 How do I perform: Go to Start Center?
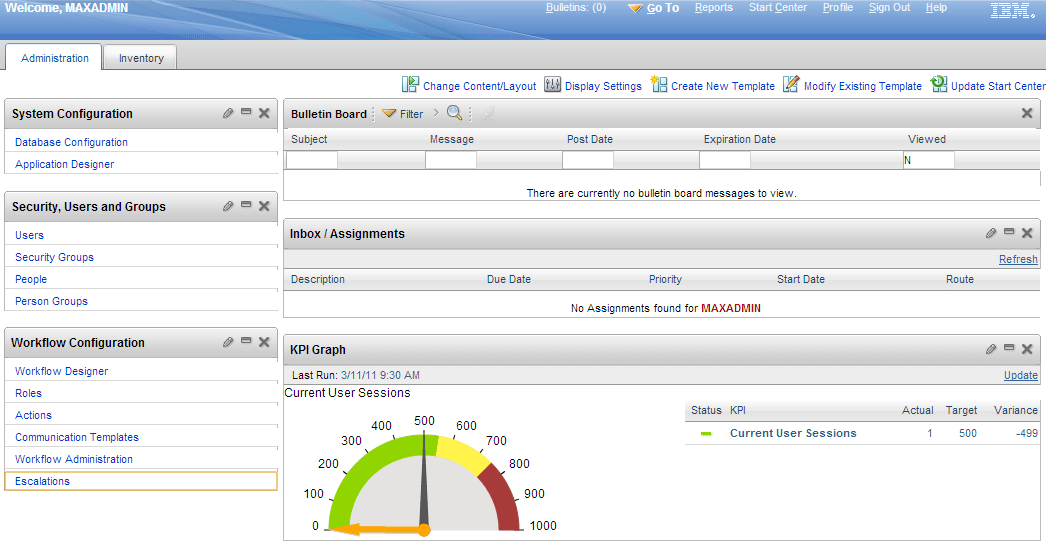(x=778, y=7)
